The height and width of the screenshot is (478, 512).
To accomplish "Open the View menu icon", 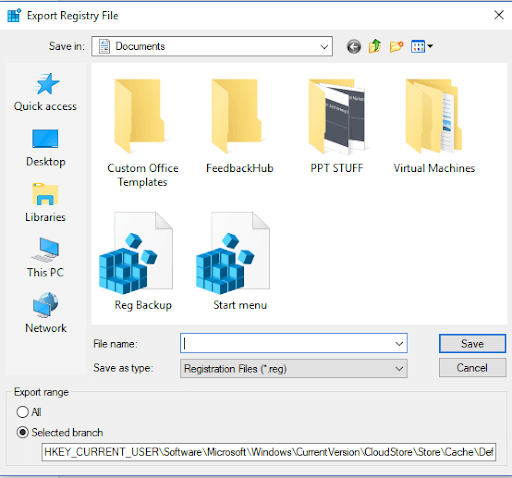I will click(422, 46).
